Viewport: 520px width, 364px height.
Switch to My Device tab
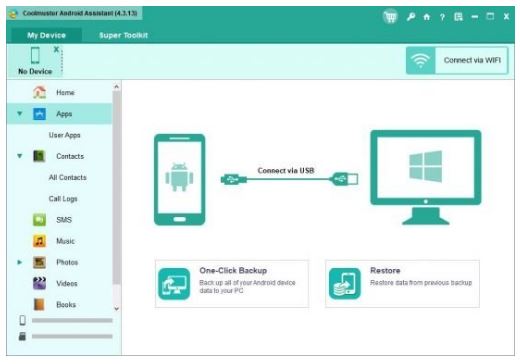(46, 35)
